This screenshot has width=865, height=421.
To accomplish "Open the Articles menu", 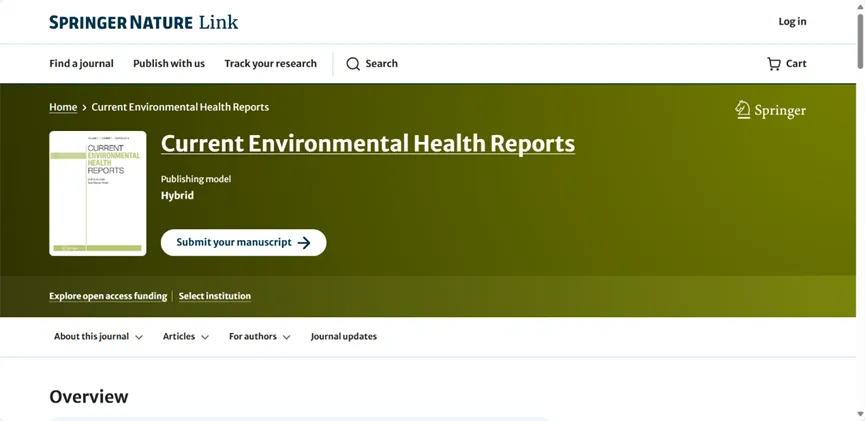I will point(185,337).
